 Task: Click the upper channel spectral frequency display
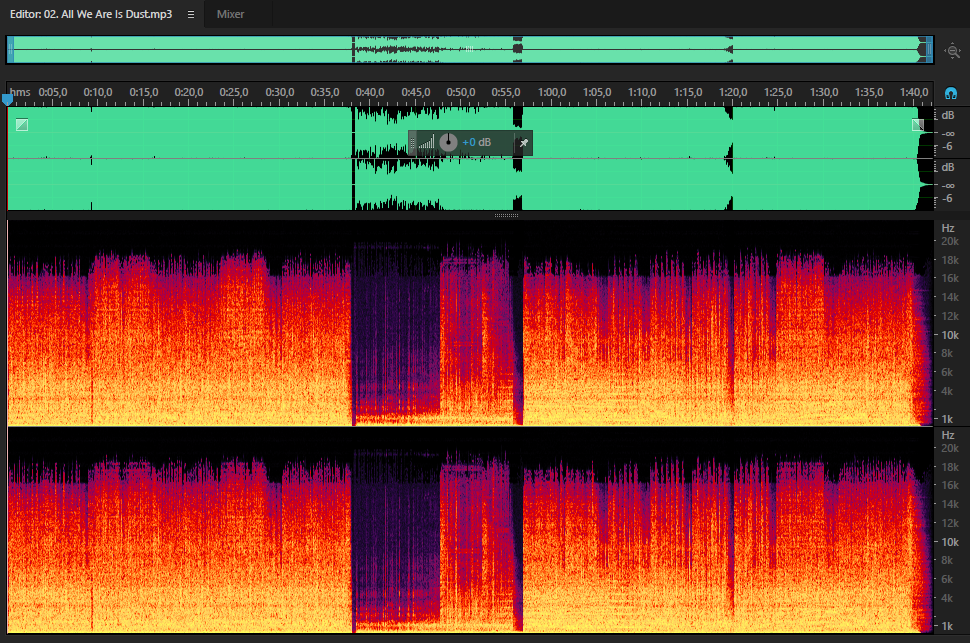click(470, 323)
